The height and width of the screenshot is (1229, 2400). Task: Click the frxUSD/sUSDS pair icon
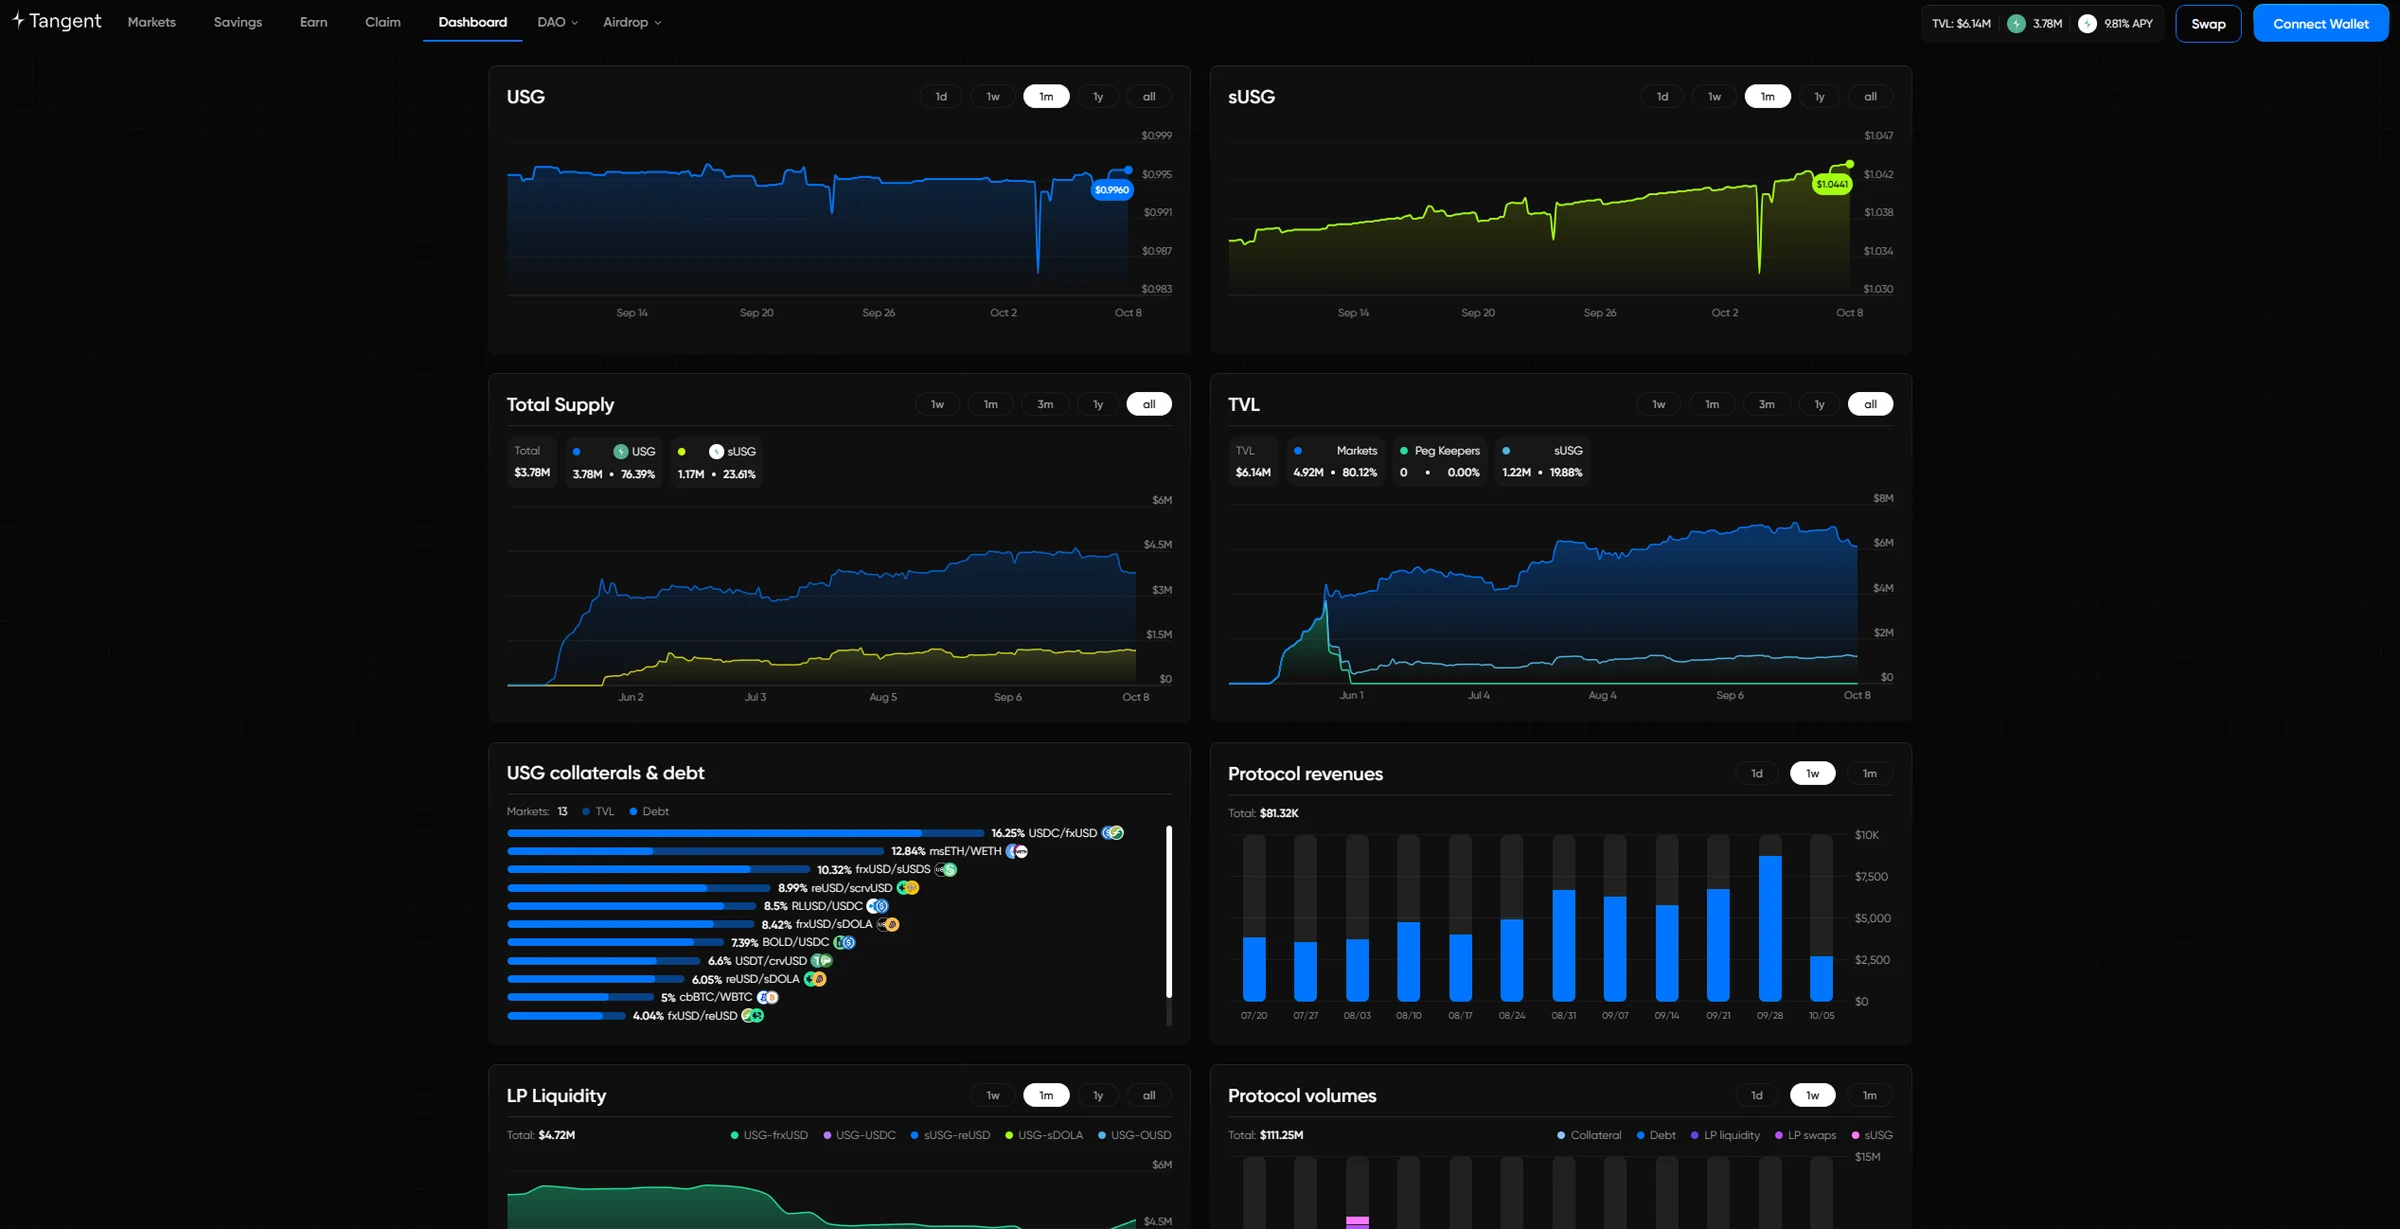(x=946, y=869)
